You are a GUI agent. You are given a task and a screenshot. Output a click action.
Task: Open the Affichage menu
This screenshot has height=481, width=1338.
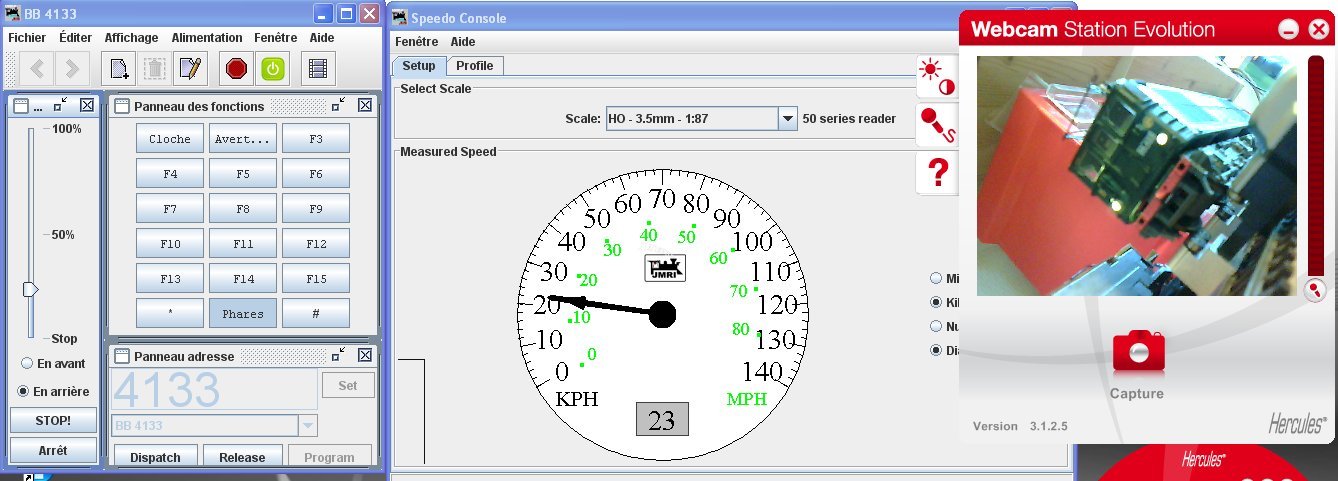132,37
